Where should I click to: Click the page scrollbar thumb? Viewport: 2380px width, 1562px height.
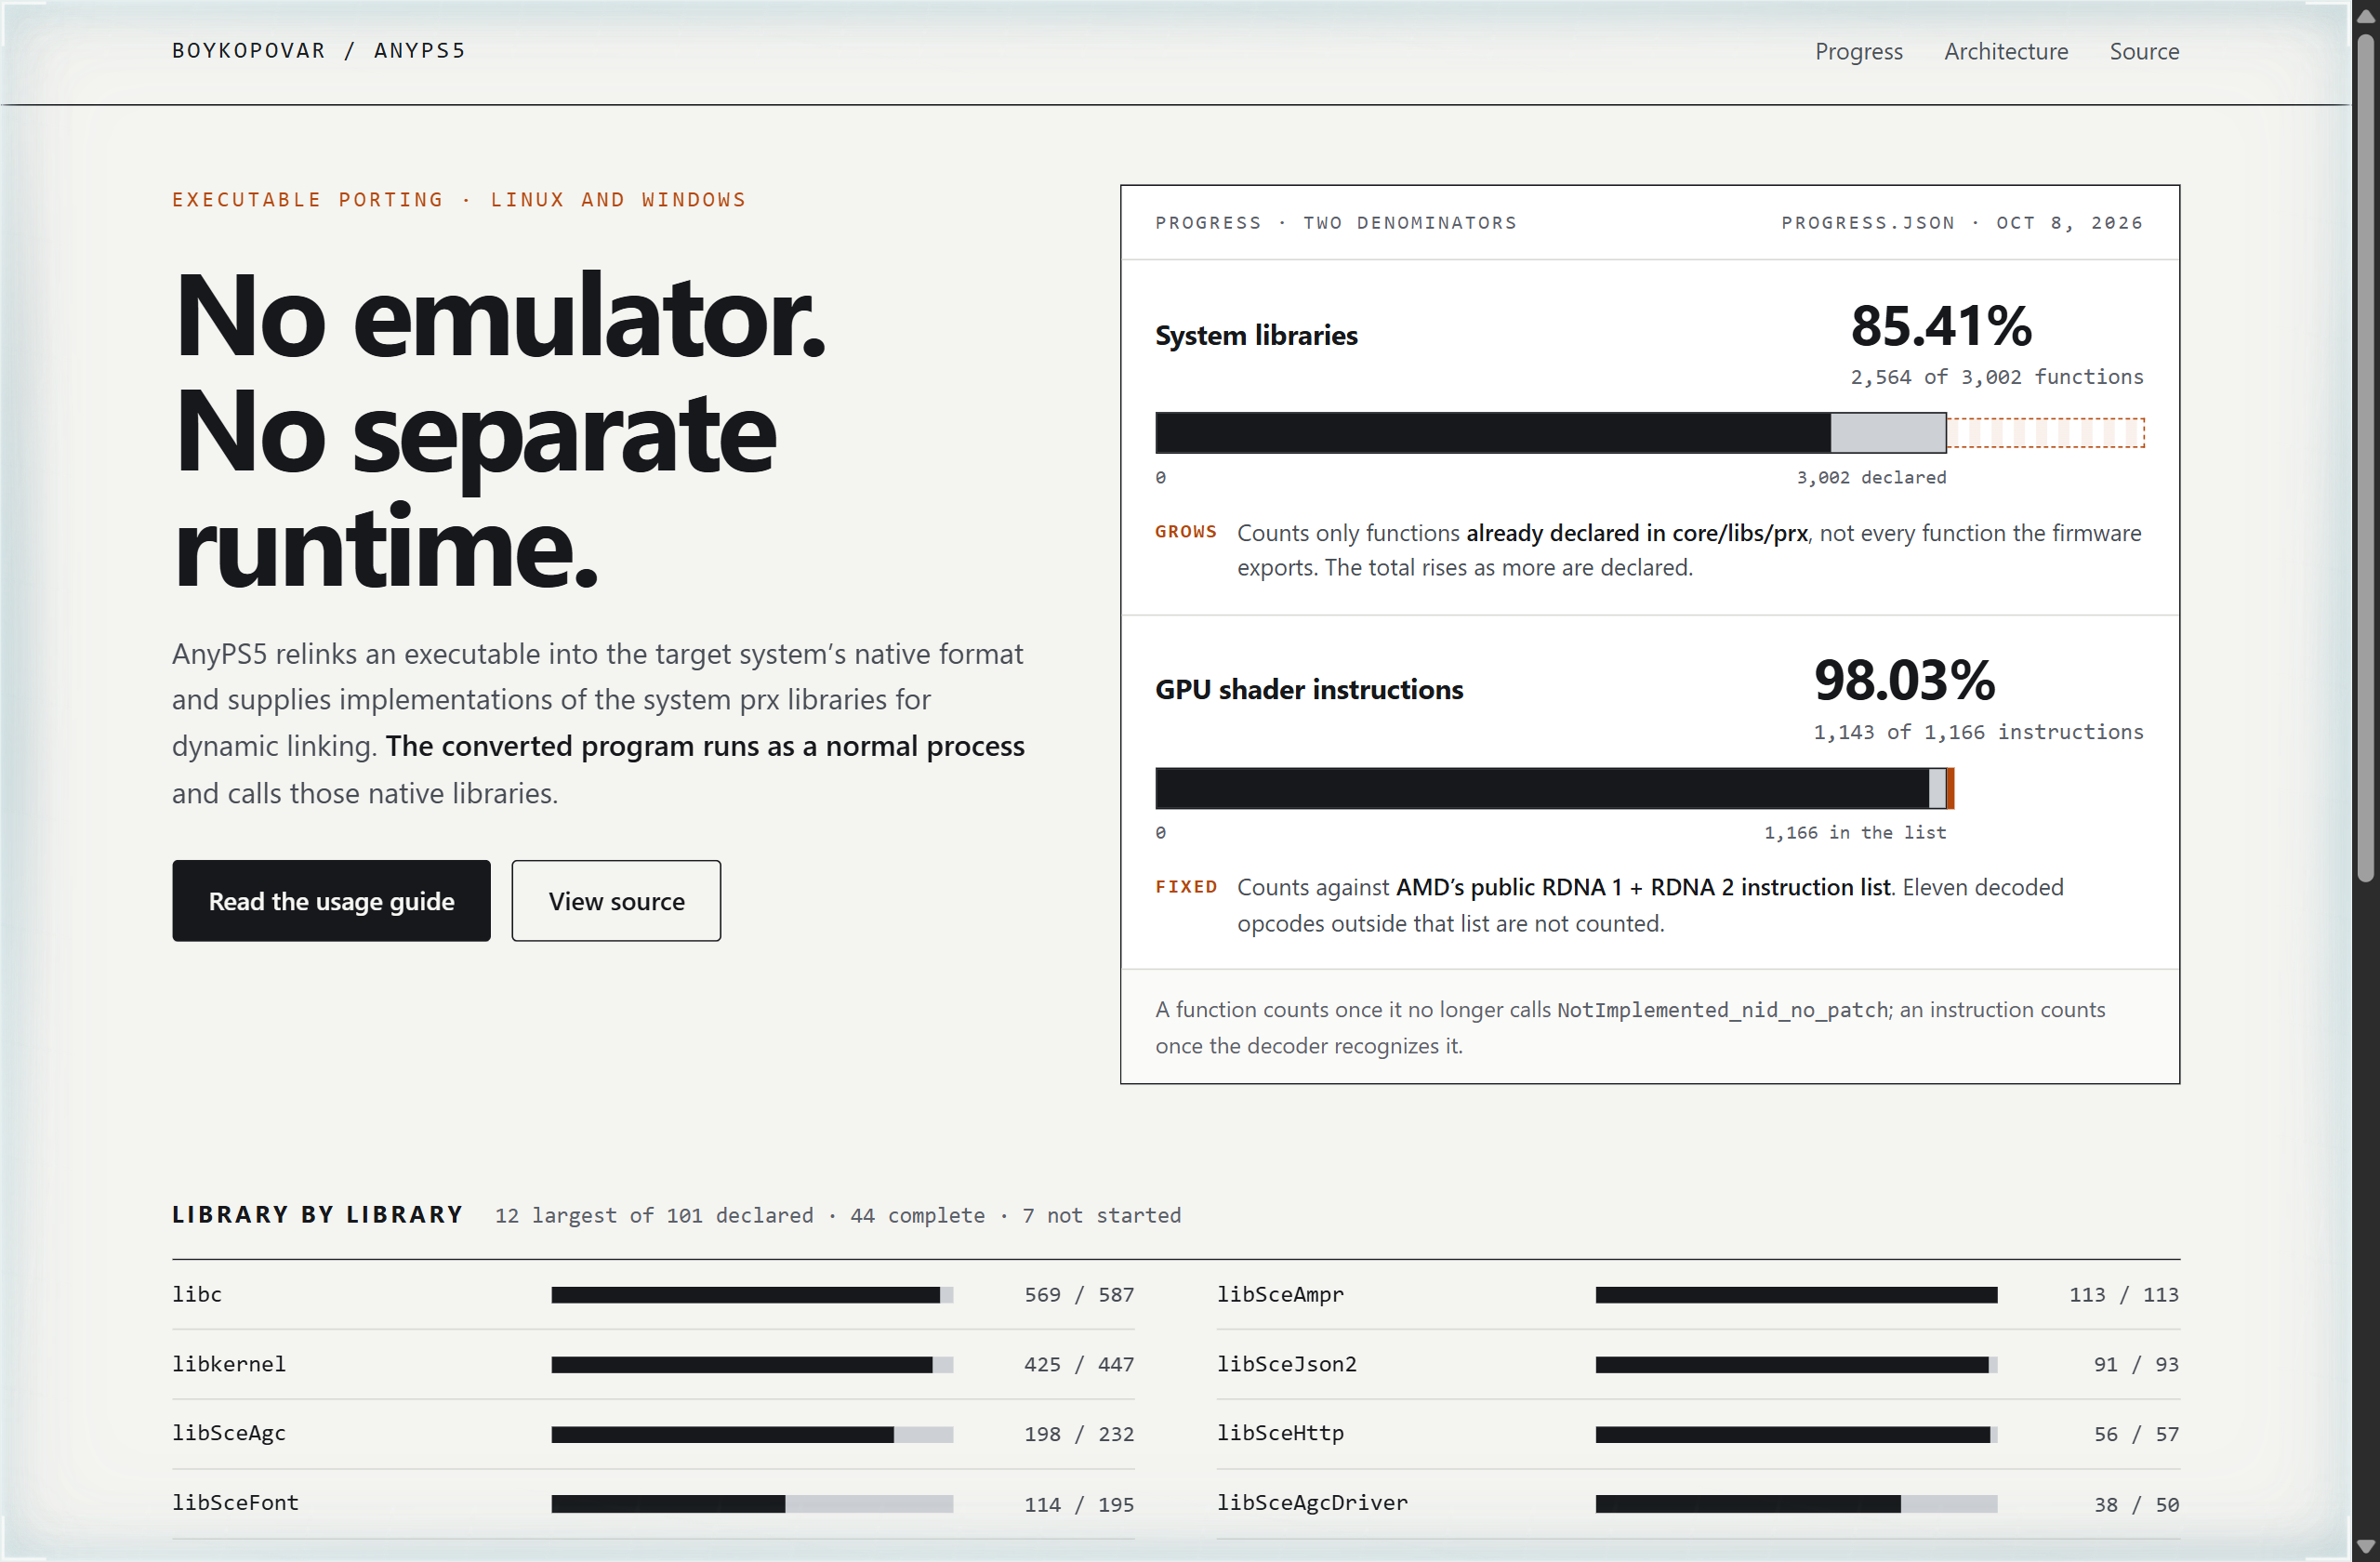click(x=2364, y=460)
